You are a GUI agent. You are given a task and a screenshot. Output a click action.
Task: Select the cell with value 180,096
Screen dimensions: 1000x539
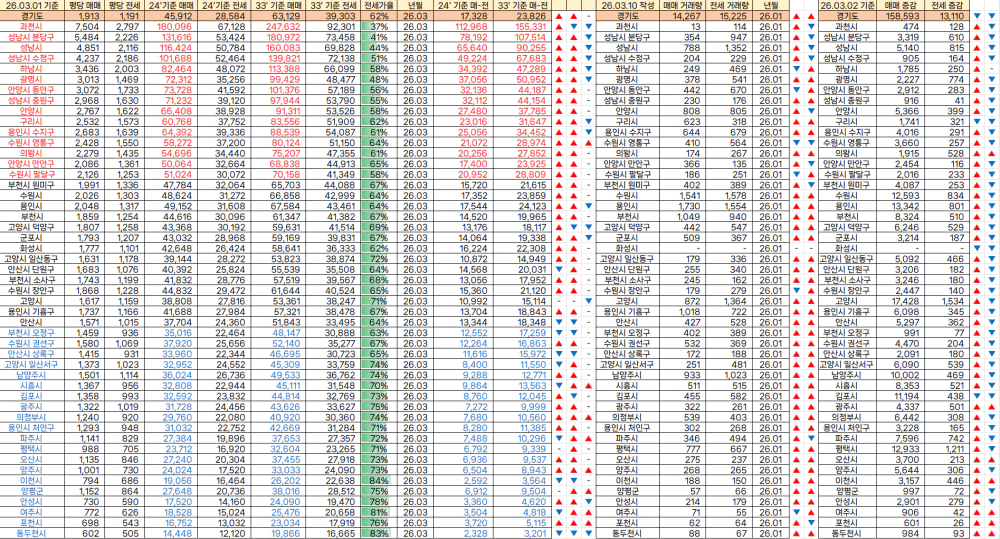(x=170, y=27)
